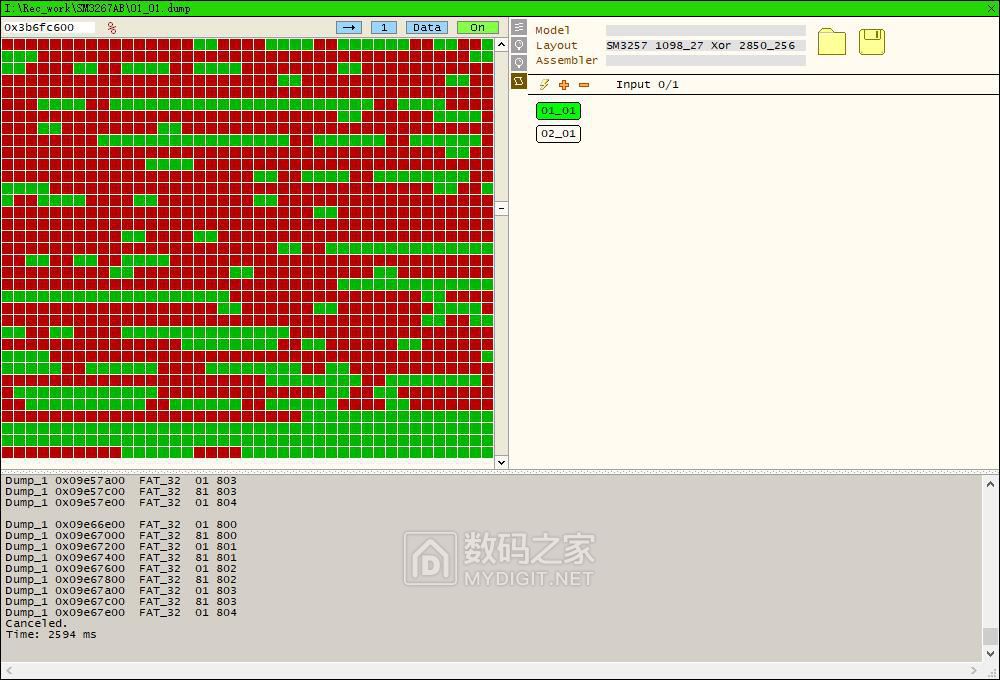Select the 01_01 dump chip
This screenshot has width=1000, height=680.
(558, 110)
